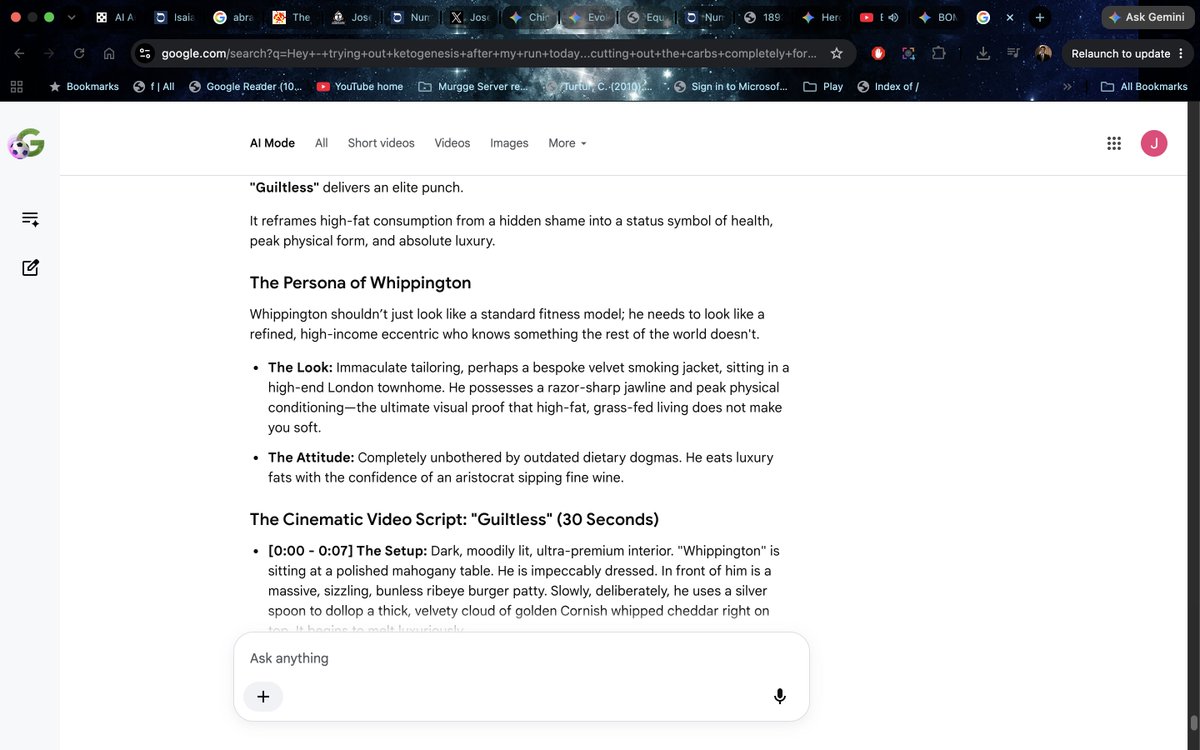The height and width of the screenshot is (750, 1200).
Task: Add an attachment with the plus button
Action: pos(263,696)
